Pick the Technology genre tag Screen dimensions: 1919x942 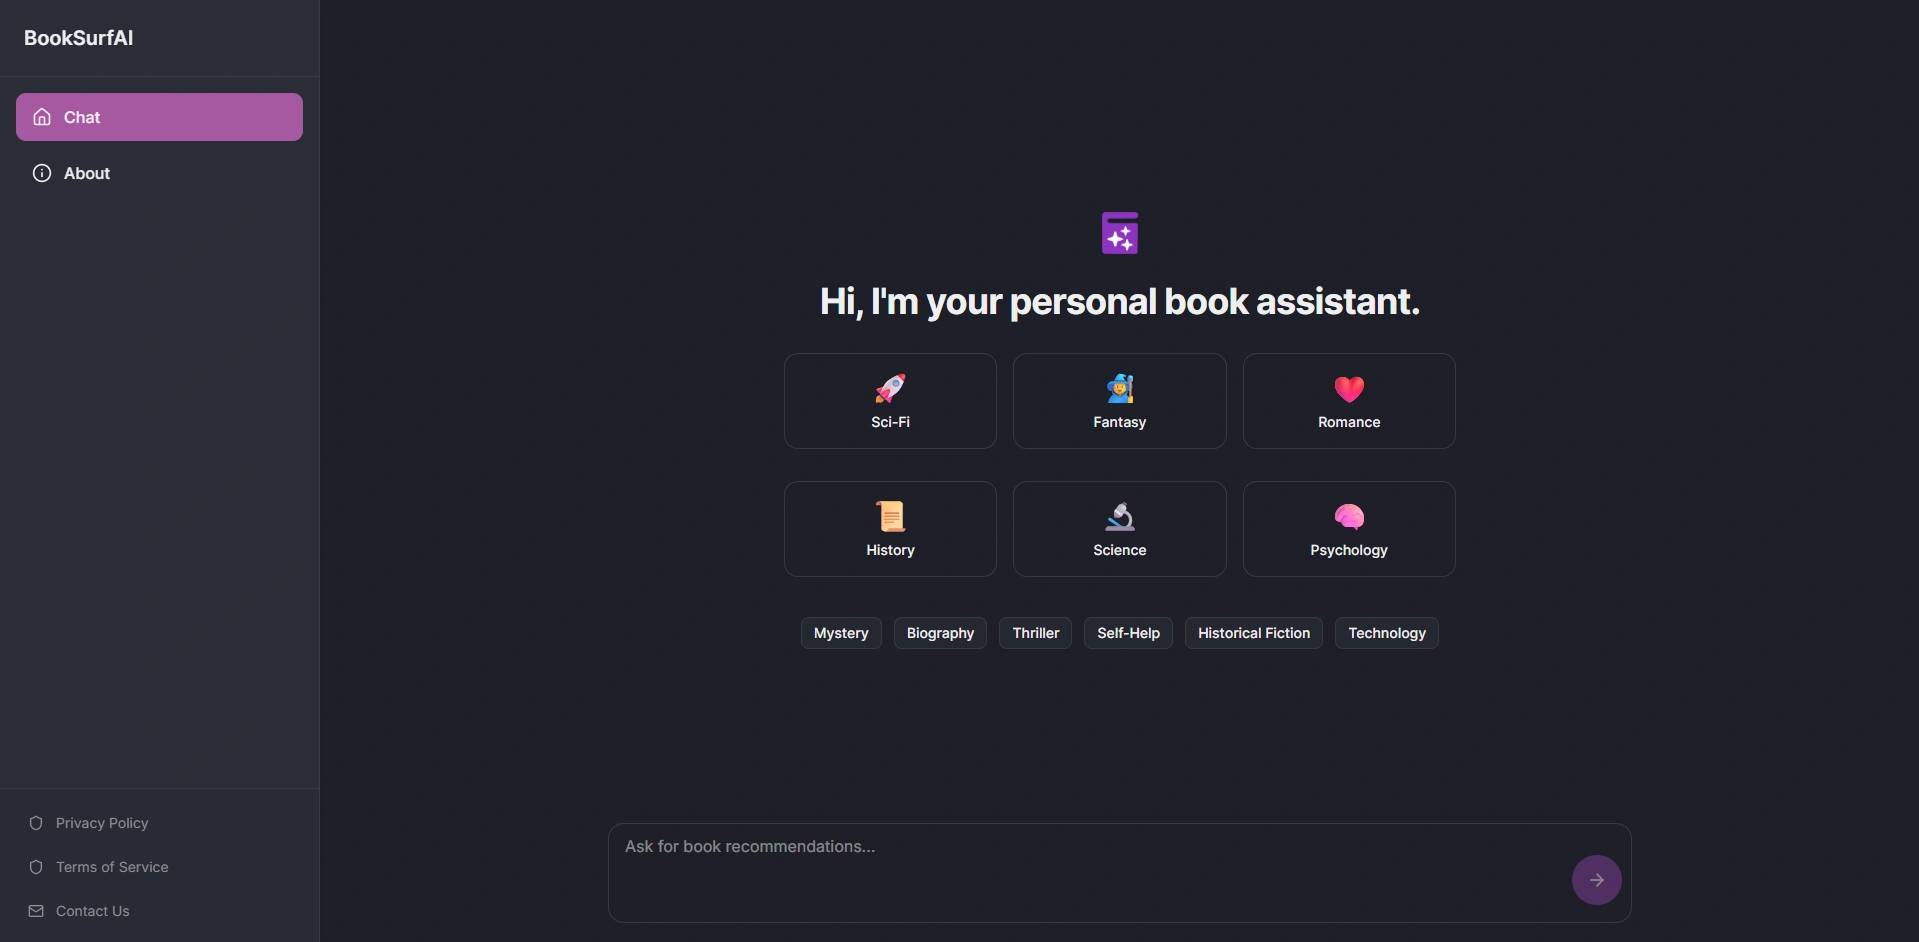coord(1386,632)
